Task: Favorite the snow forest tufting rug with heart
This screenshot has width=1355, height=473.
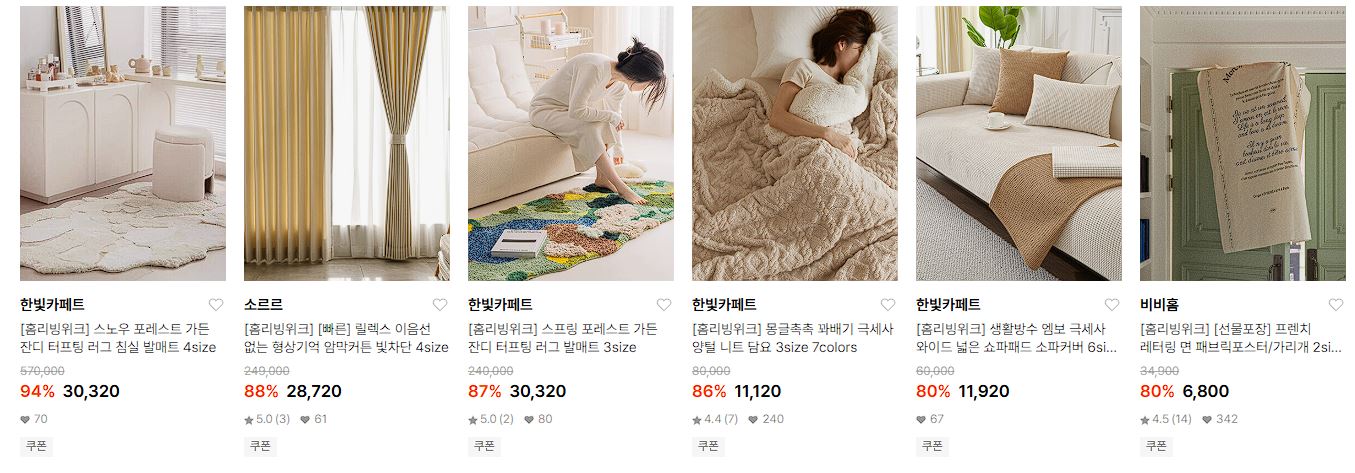Action: pyautogui.click(x=216, y=305)
